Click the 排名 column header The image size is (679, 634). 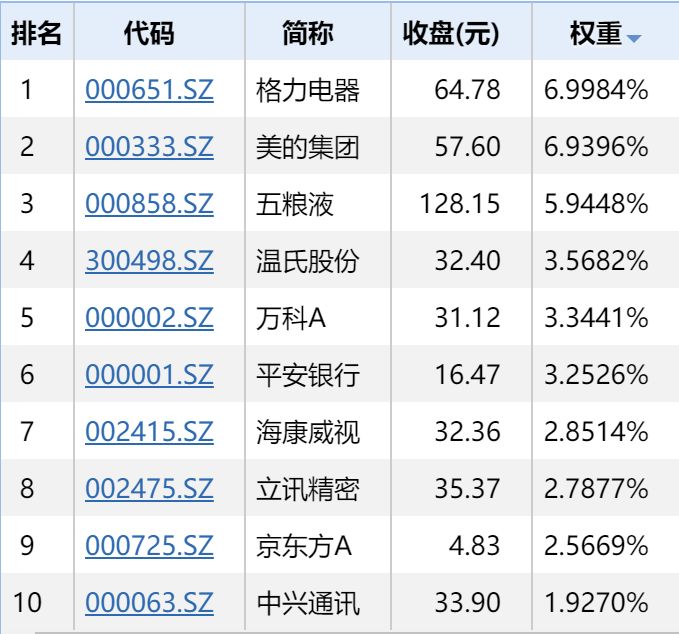(x=36, y=33)
